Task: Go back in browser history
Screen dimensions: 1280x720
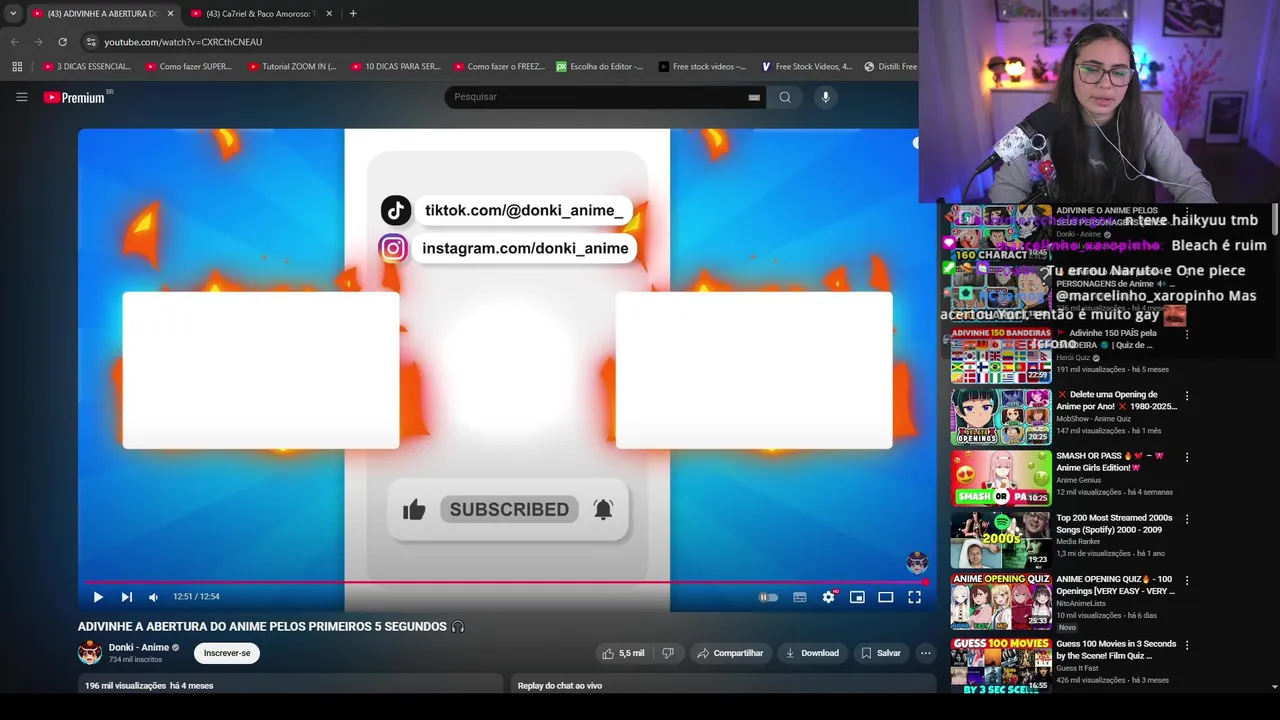Action: pos(14,42)
